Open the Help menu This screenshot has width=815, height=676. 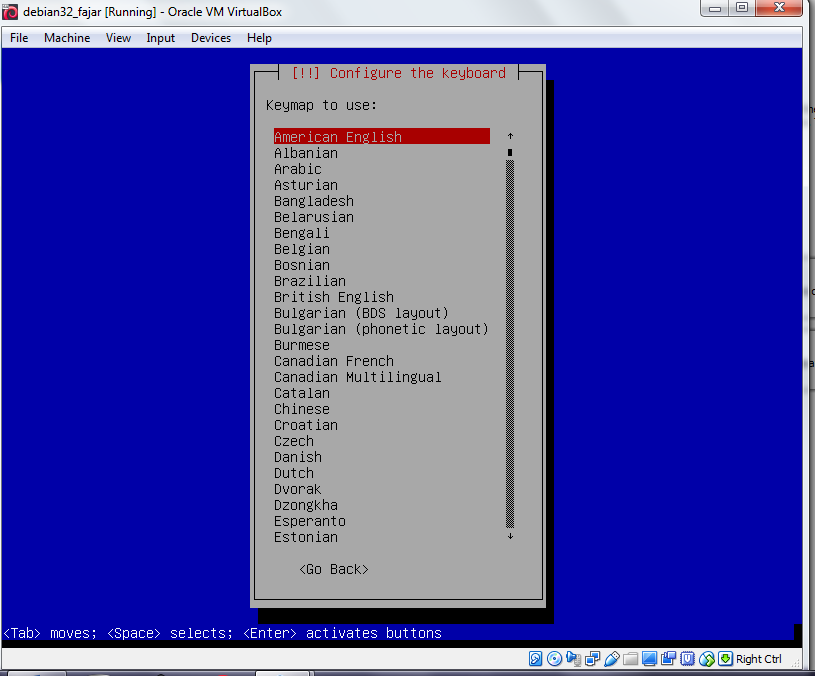tap(259, 38)
